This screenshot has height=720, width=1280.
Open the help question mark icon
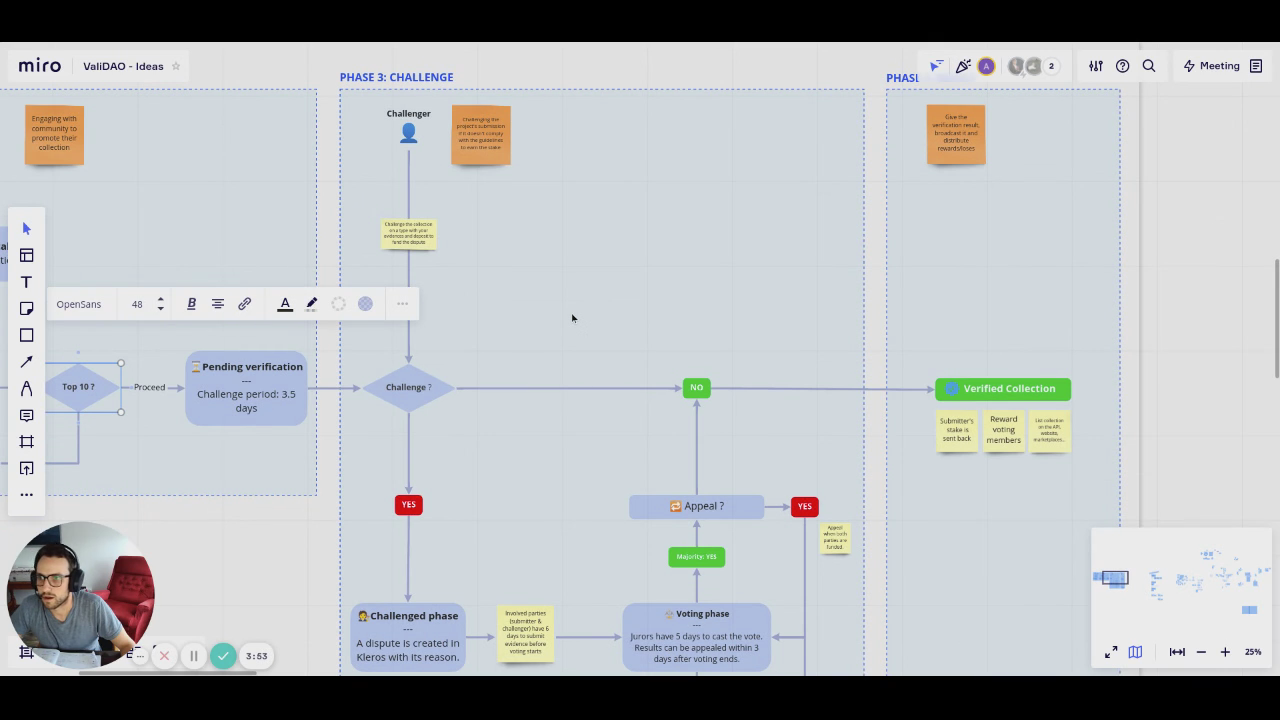1122,66
